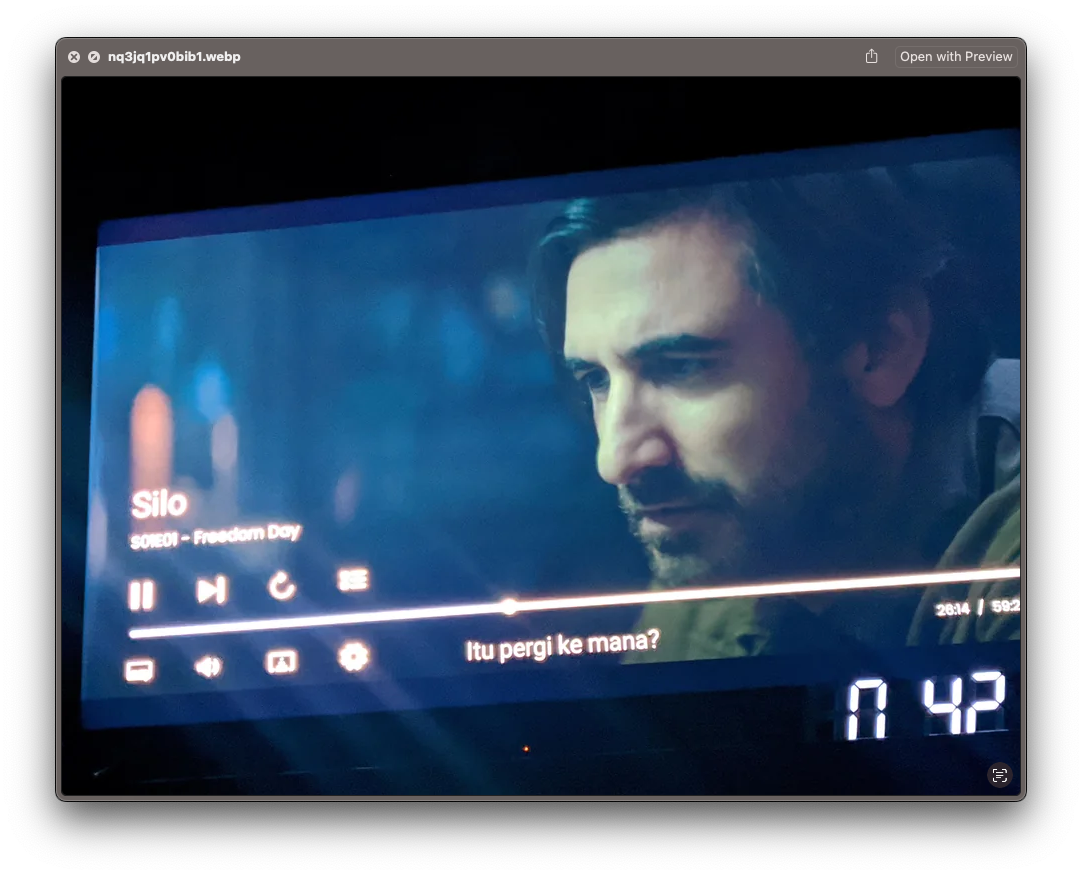Enter picture-in-picture mode
1082x875 pixels.
click(281, 661)
